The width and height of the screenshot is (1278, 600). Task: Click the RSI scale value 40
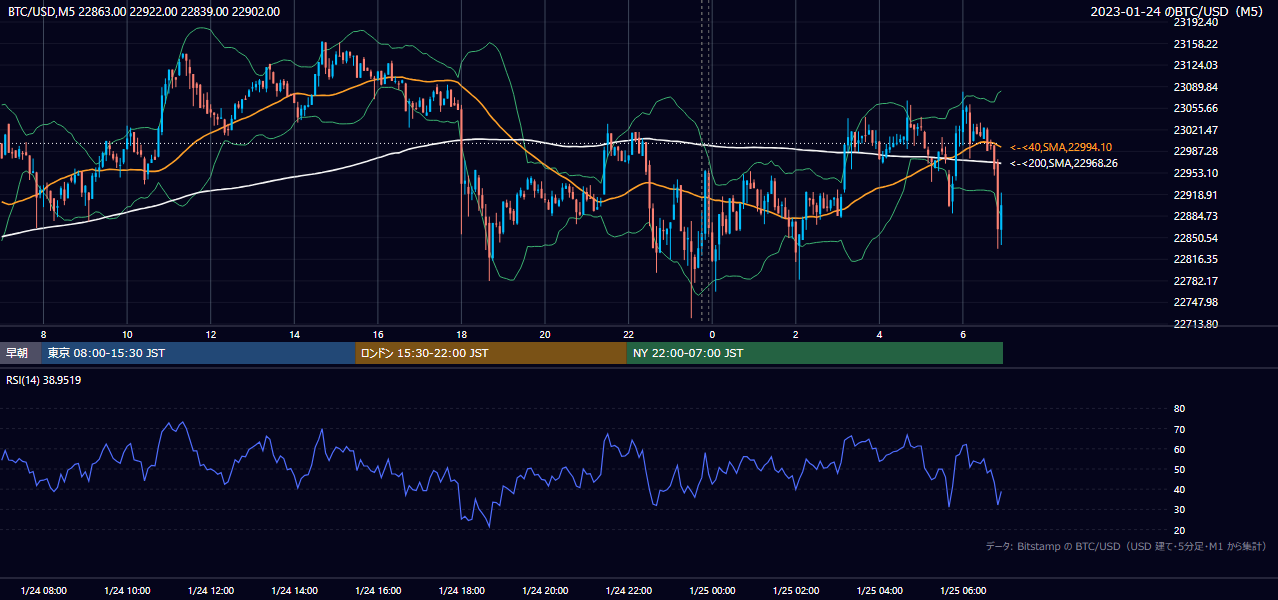(x=1179, y=489)
